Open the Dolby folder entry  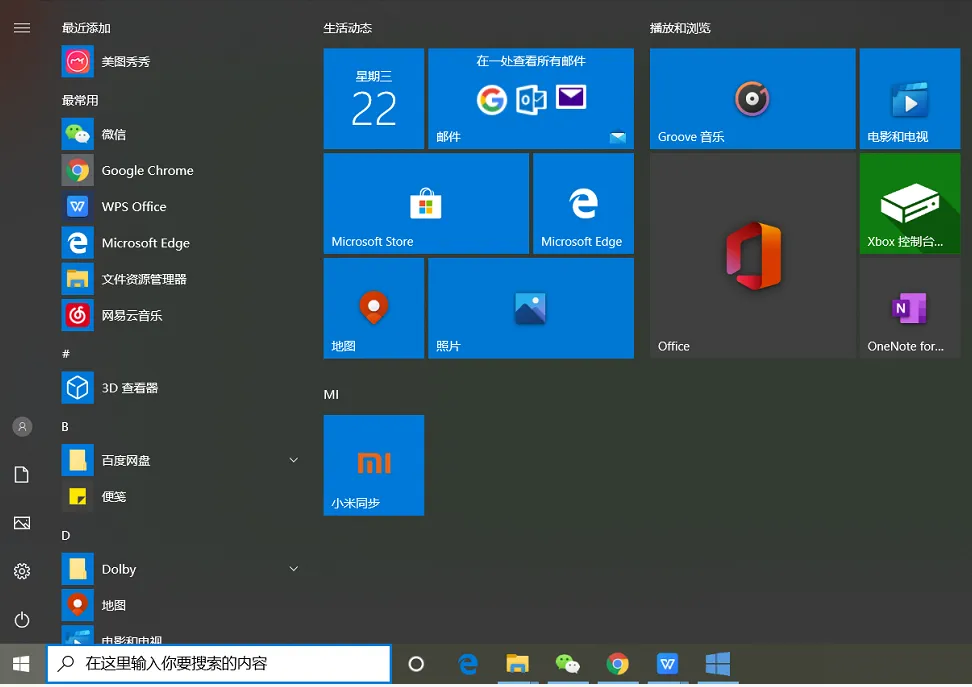pos(180,569)
